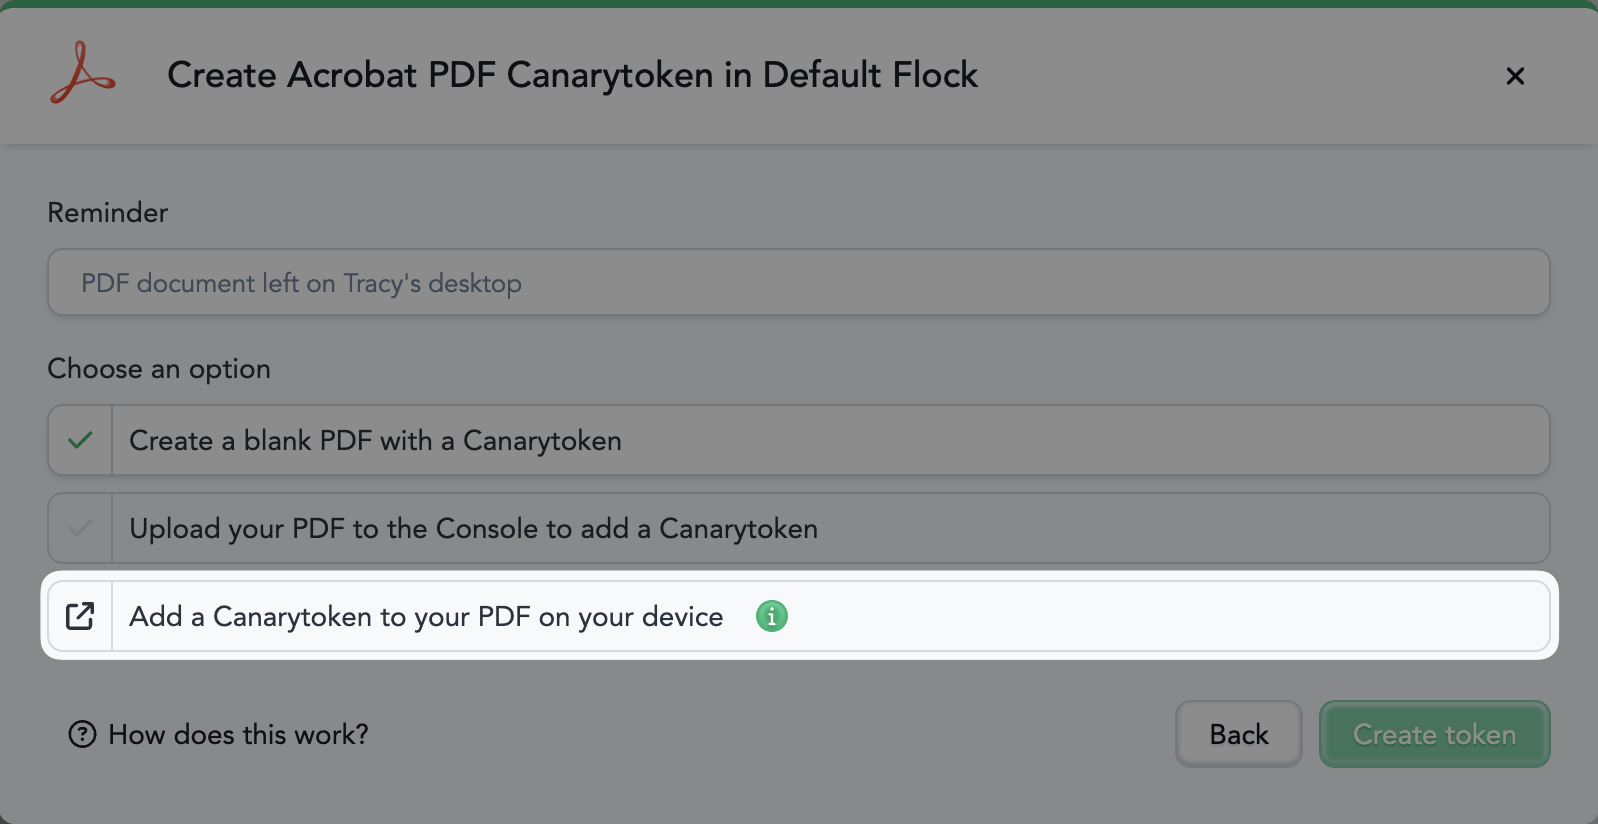This screenshot has height=824, width=1598.
Task: Select 'Create a blank PDF with a Canarytoken'
Action: tap(799, 440)
